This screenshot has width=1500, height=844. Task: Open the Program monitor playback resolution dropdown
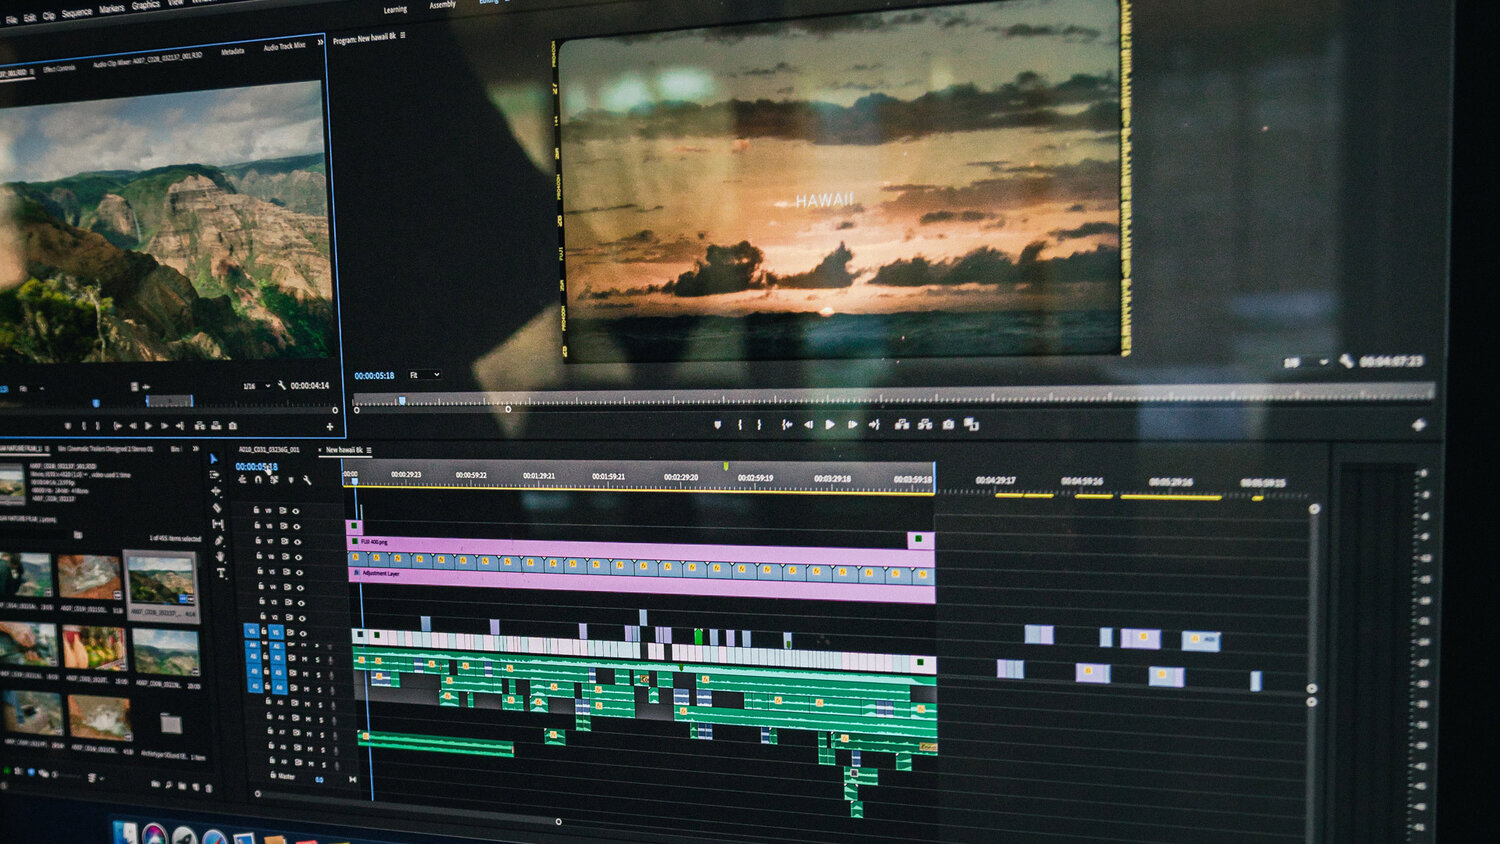1303,362
